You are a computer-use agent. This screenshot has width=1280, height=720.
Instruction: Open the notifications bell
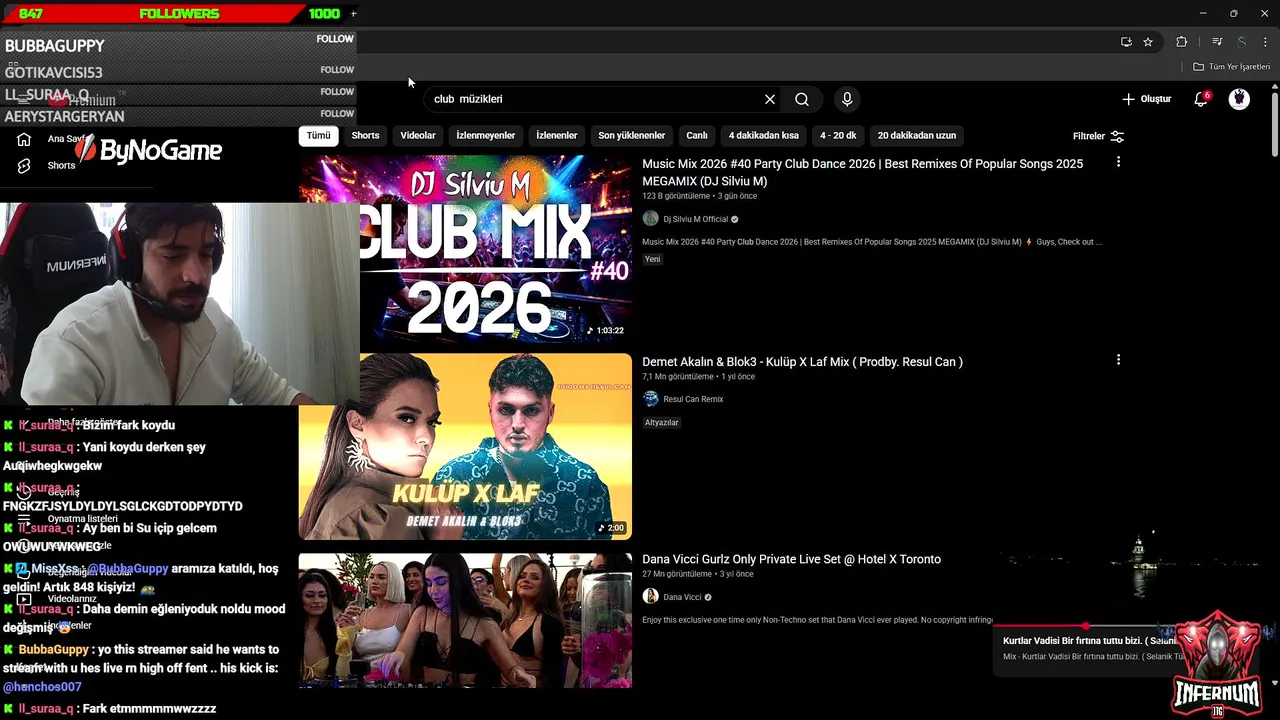[x=1201, y=99]
